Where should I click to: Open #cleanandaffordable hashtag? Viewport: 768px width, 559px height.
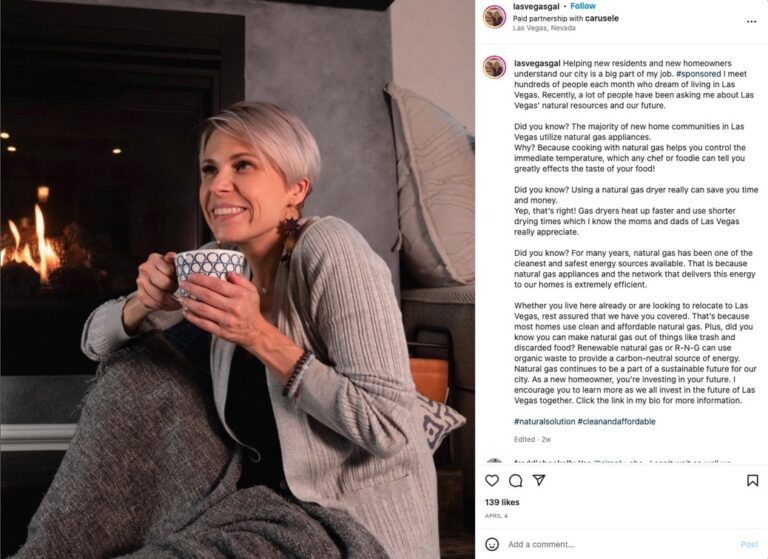[x=616, y=421]
